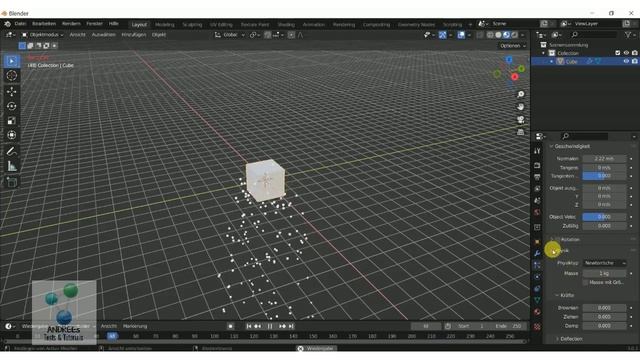
Task: Hide the Cube with its eye icon
Action: point(626,61)
